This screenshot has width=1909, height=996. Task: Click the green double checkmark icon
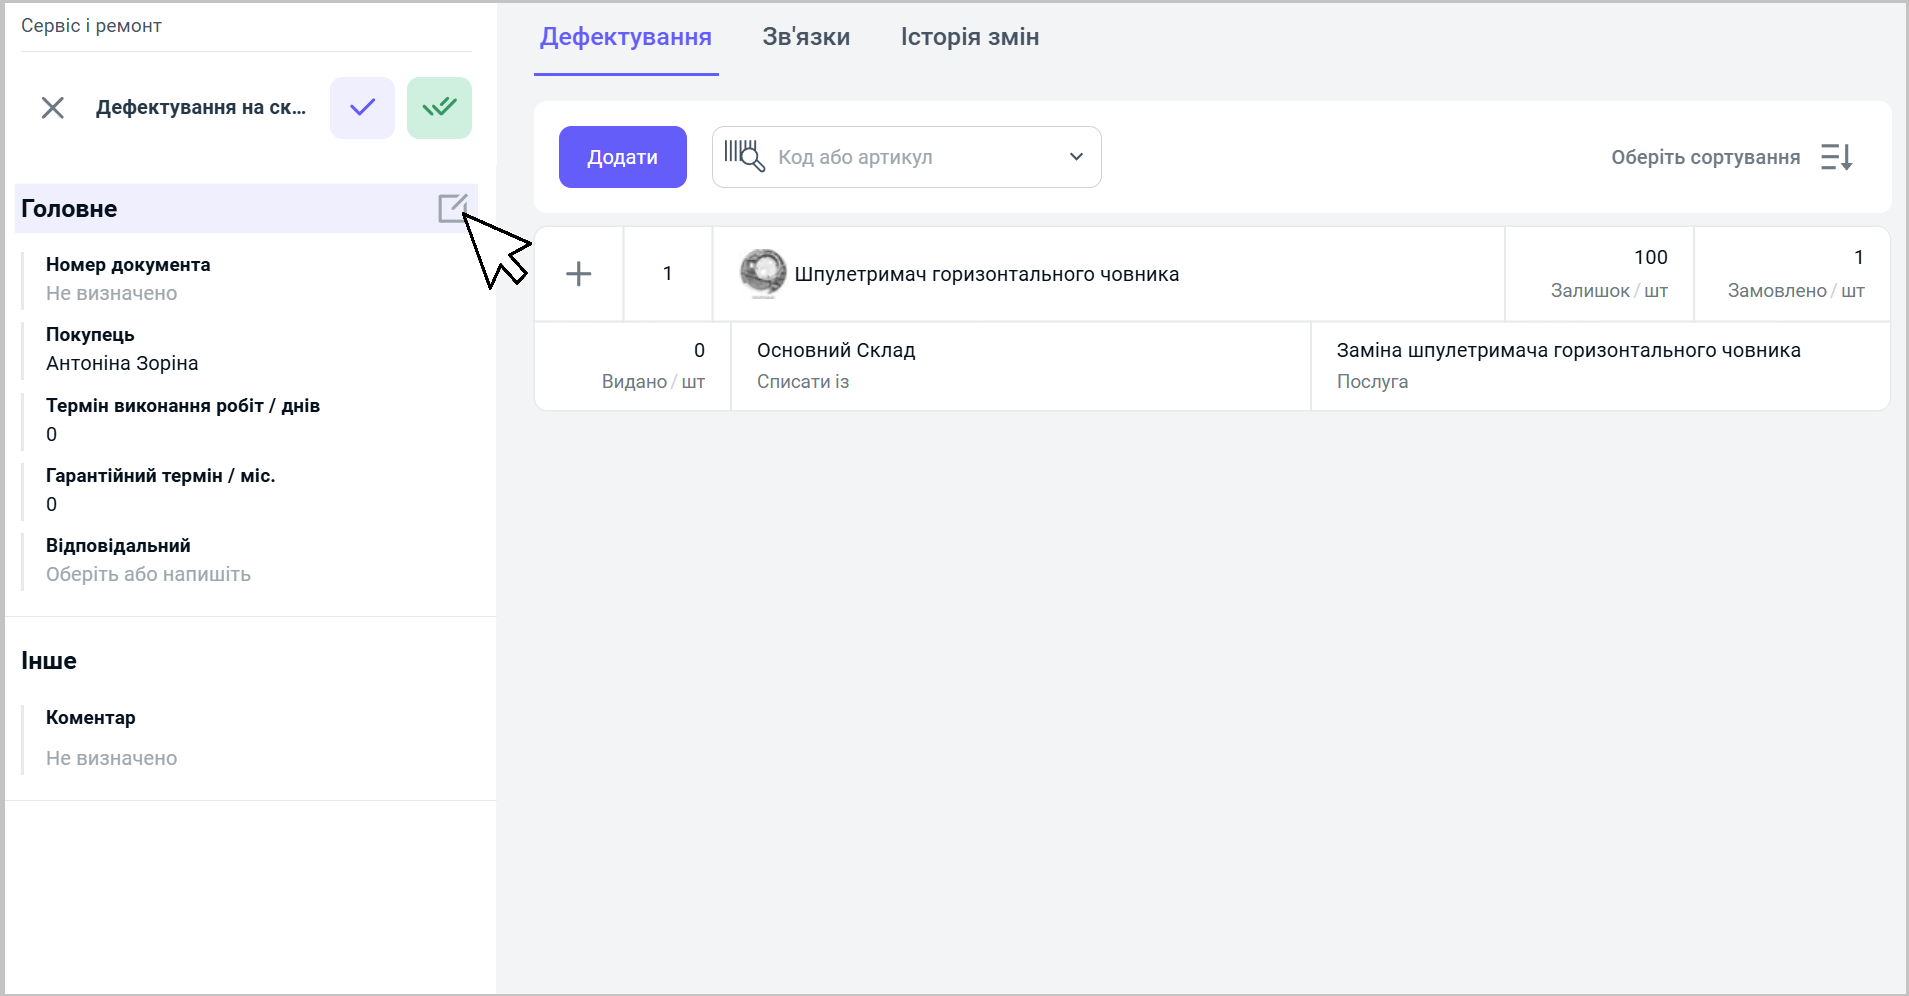pos(439,108)
